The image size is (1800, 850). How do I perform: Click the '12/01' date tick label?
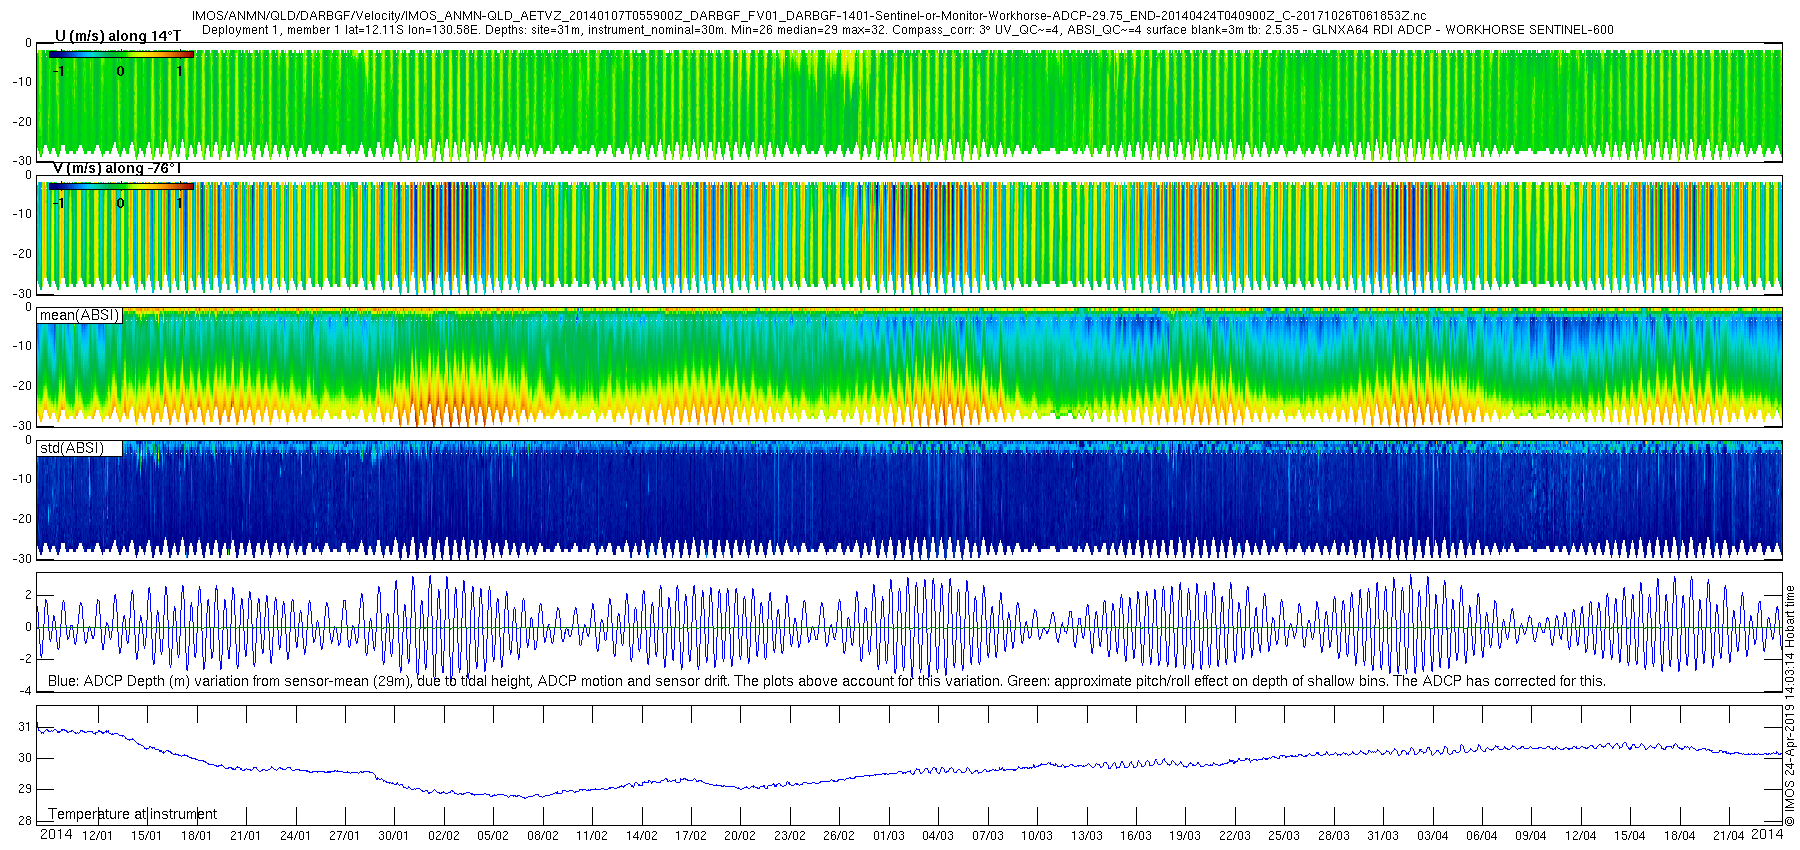pos(97,836)
